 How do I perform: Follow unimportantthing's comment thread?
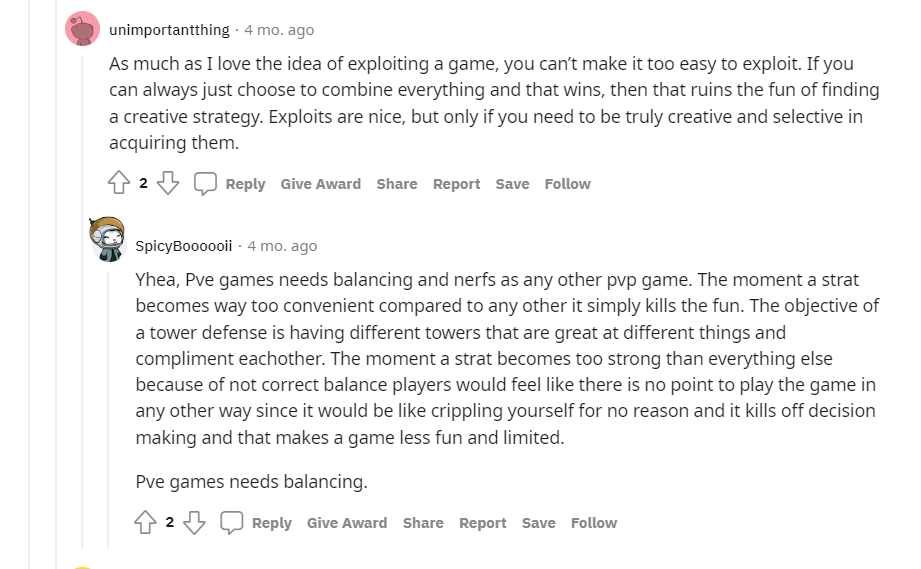point(567,184)
